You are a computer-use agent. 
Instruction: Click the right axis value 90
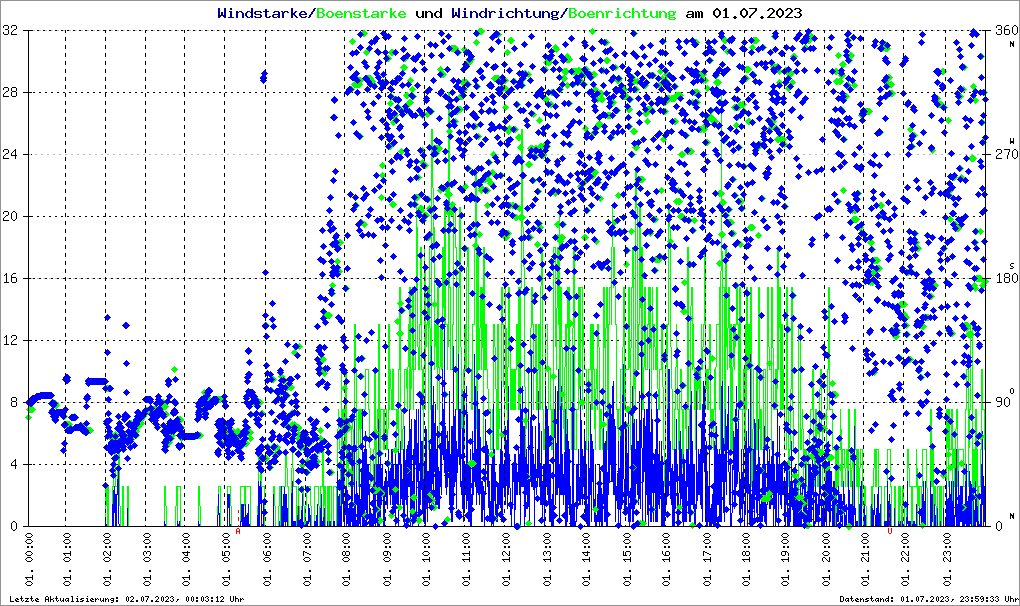(1003, 402)
